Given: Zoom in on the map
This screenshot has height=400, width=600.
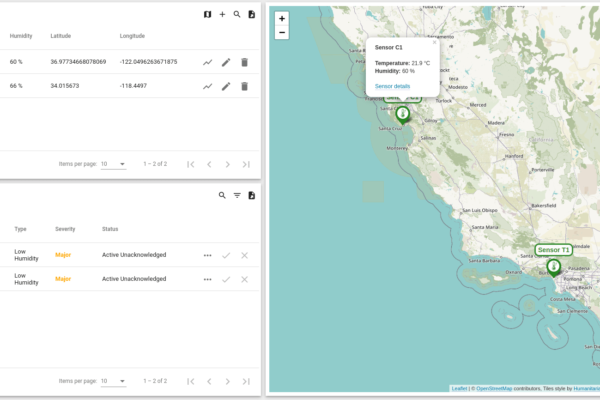Looking at the screenshot, I should click(282, 18).
